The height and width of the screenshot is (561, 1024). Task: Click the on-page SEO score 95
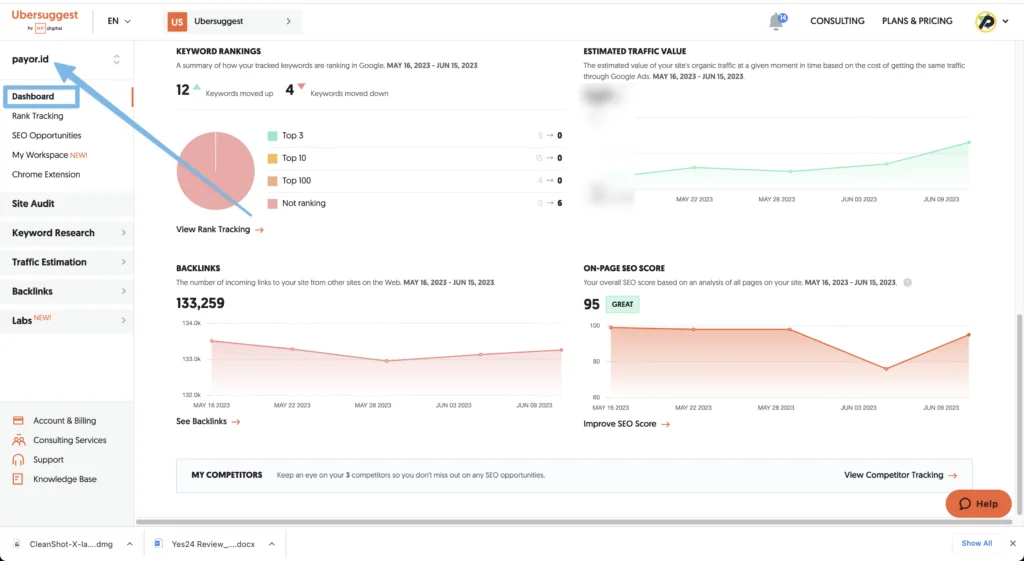[x=591, y=304]
